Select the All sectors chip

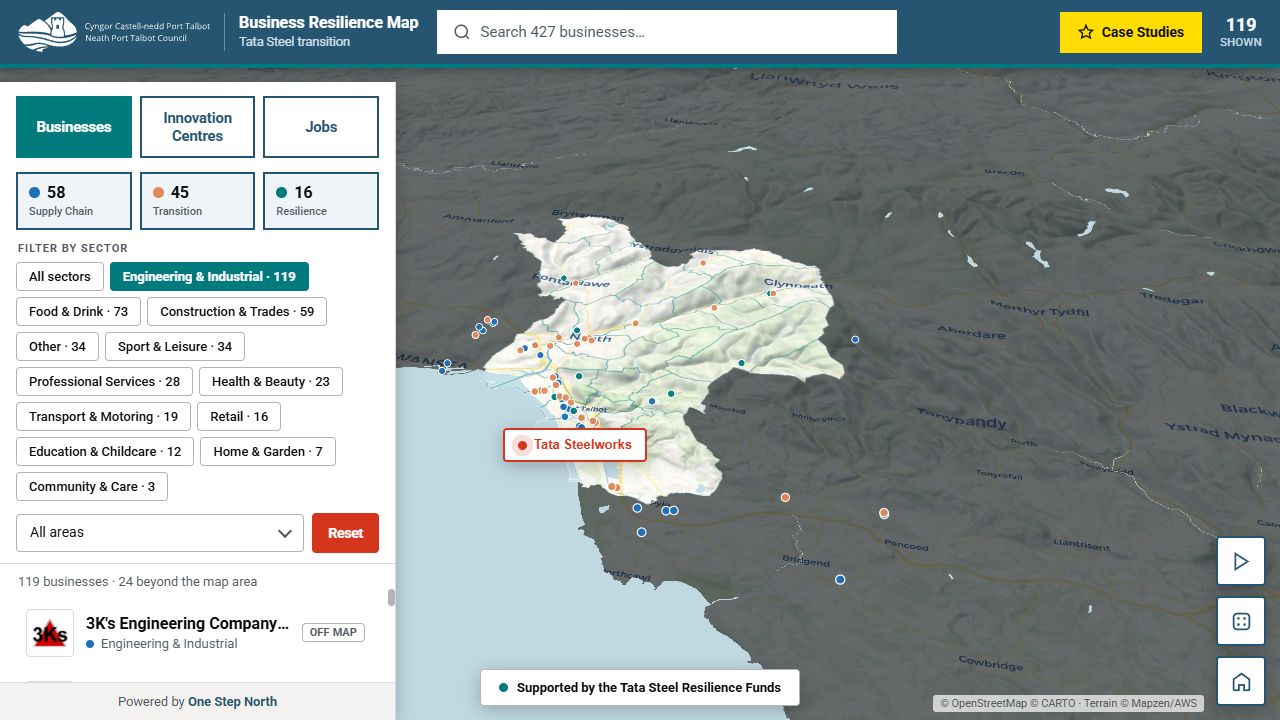[60, 277]
